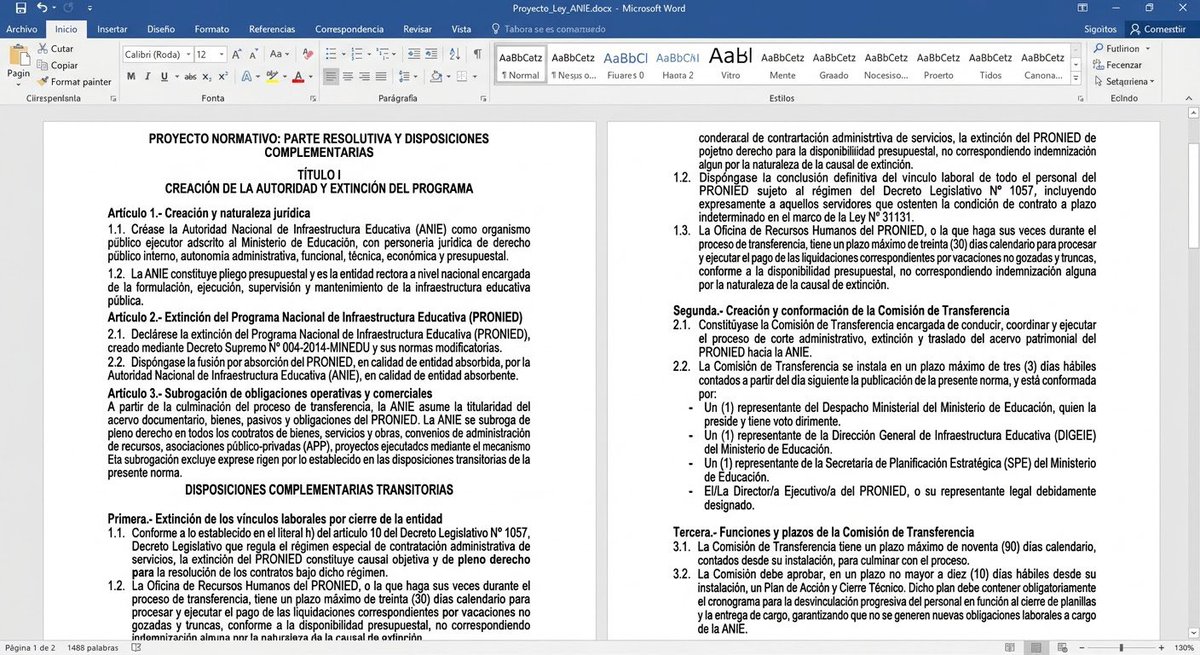1200x655 pixels.
Task: Click the text effects A icon
Action: pos(246,77)
